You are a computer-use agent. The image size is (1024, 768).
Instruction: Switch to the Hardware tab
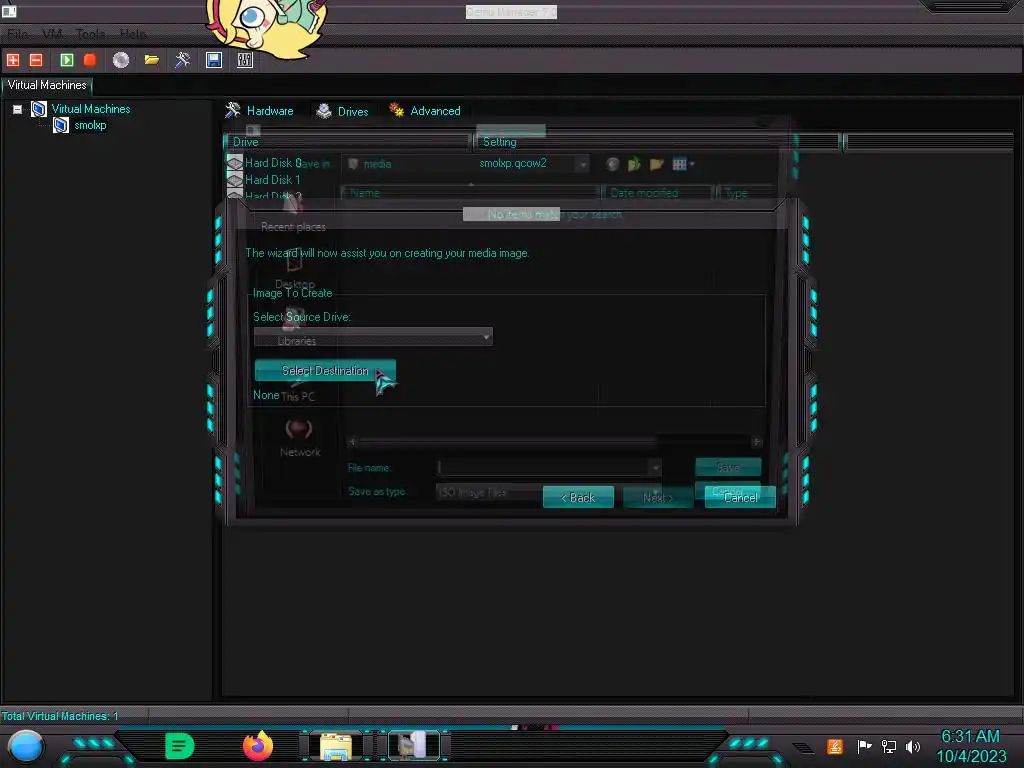[x=259, y=111]
